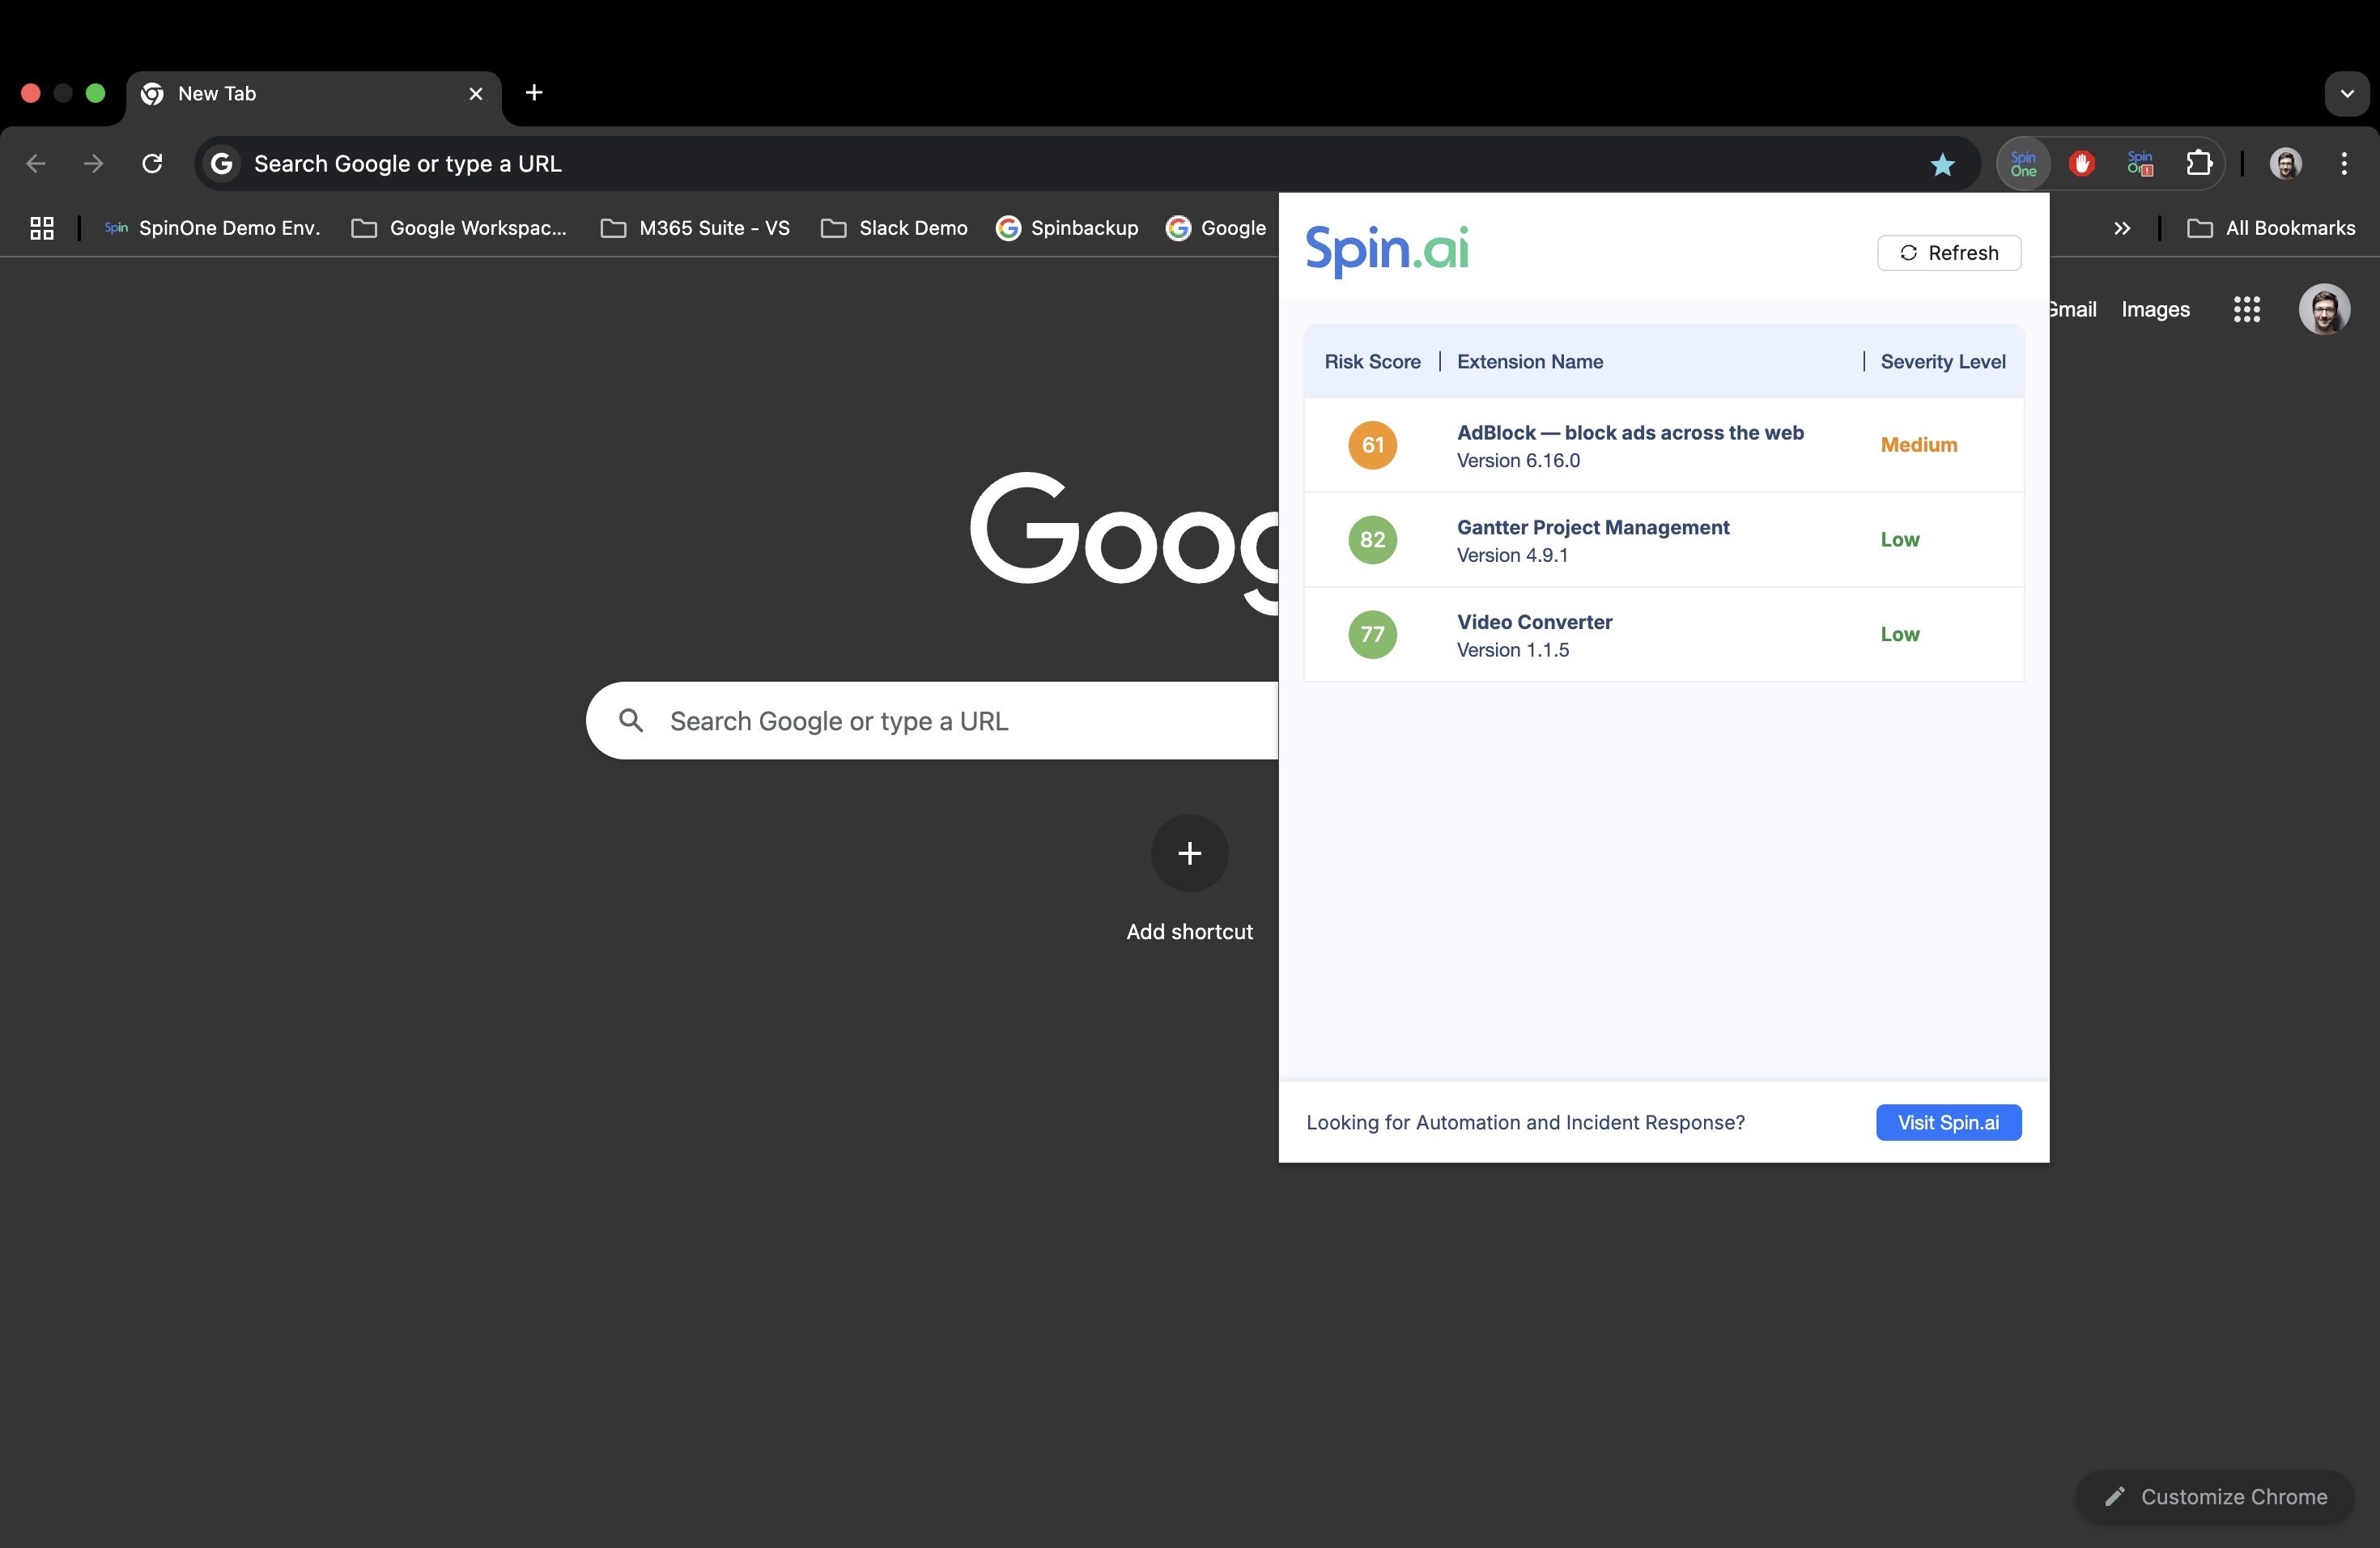Click the Images link
Screen dimensions: 2380x1548
(x=2155, y=309)
